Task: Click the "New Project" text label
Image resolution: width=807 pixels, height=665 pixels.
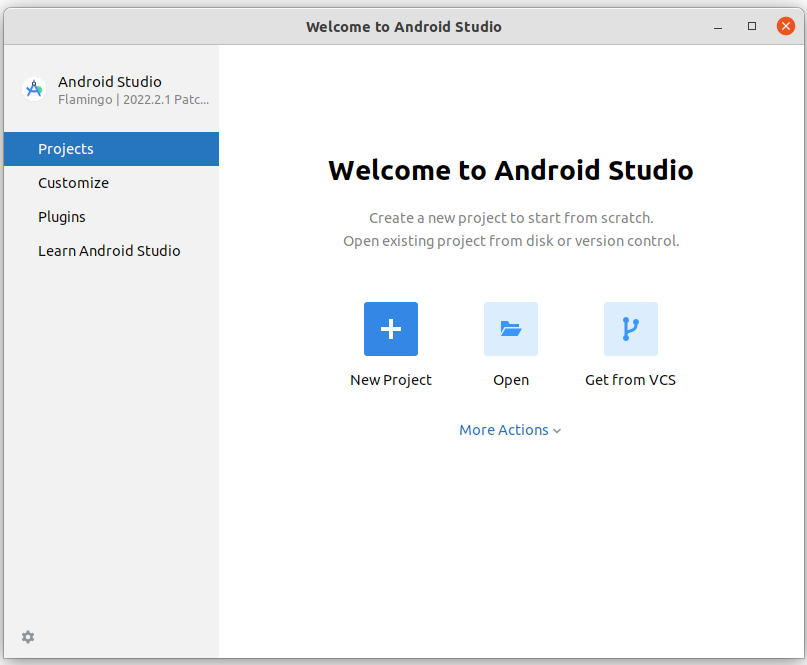Action: point(391,380)
